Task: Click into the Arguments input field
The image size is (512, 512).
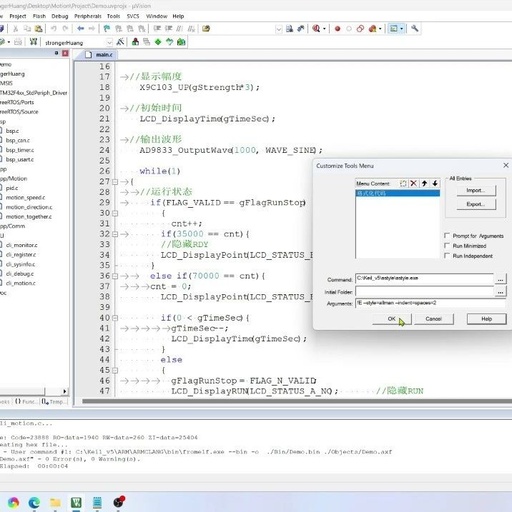Action: (x=430, y=303)
